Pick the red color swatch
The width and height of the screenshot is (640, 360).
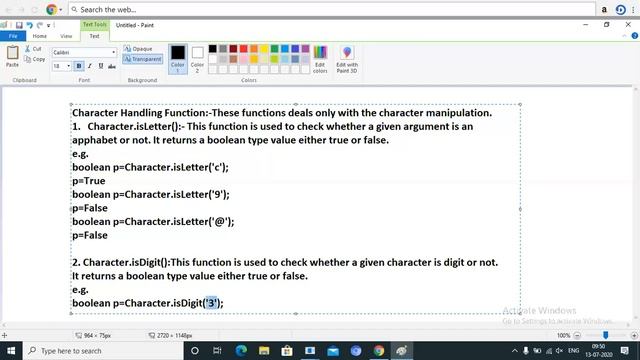(x=244, y=49)
